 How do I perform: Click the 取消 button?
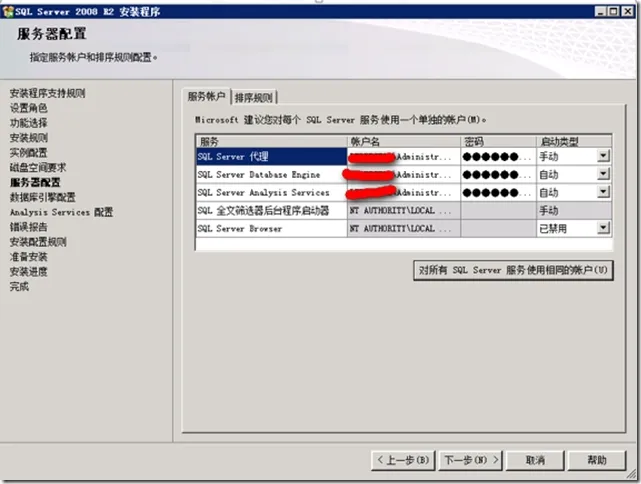pyautogui.click(x=535, y=460)
